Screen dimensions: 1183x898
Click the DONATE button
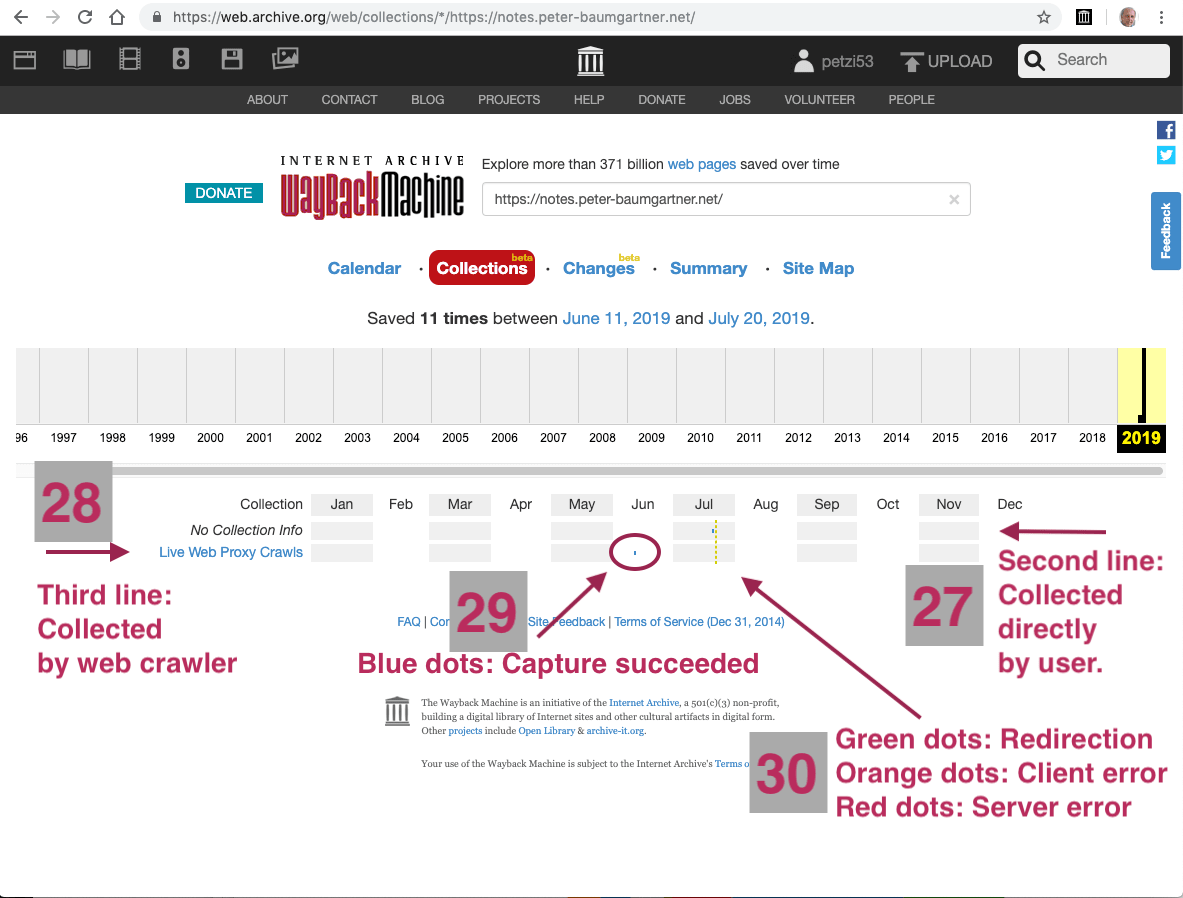click(224, 193)
